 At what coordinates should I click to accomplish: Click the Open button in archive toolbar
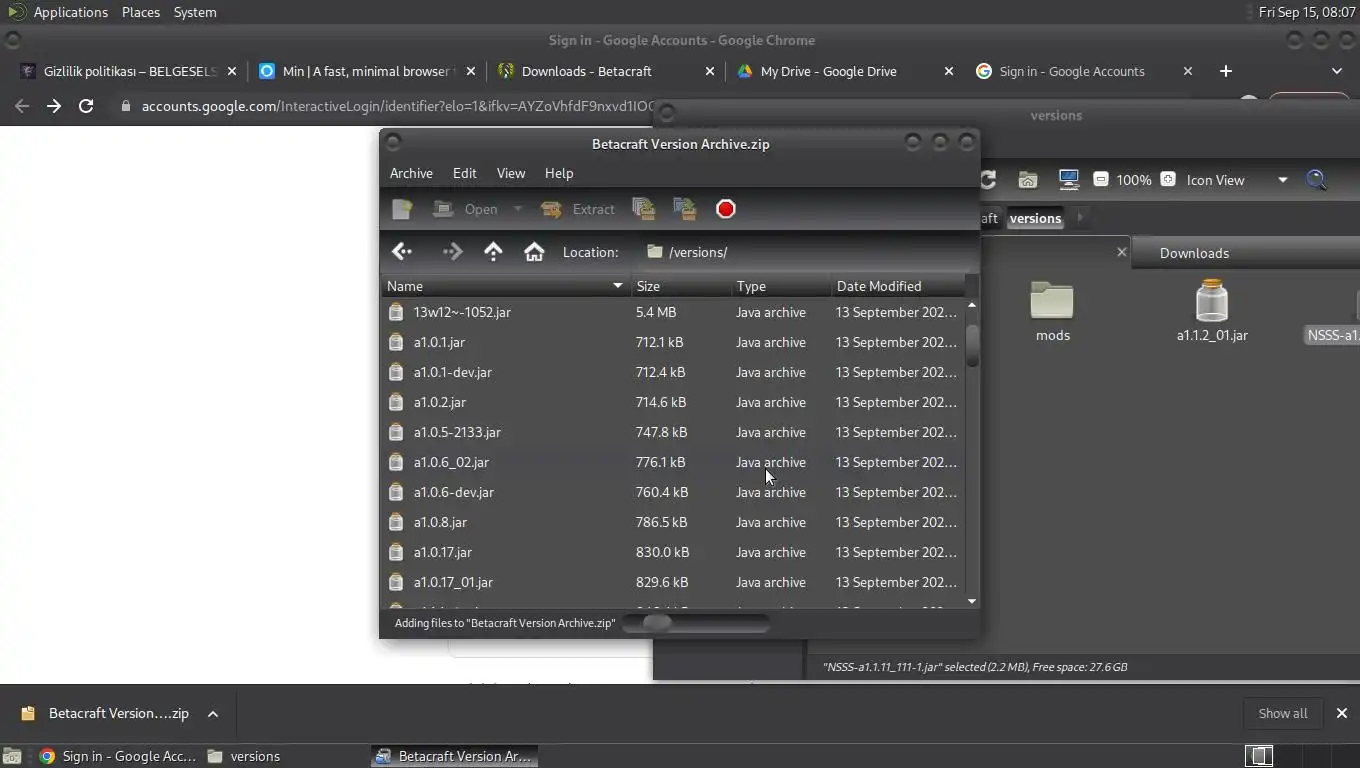pos(466,209)
